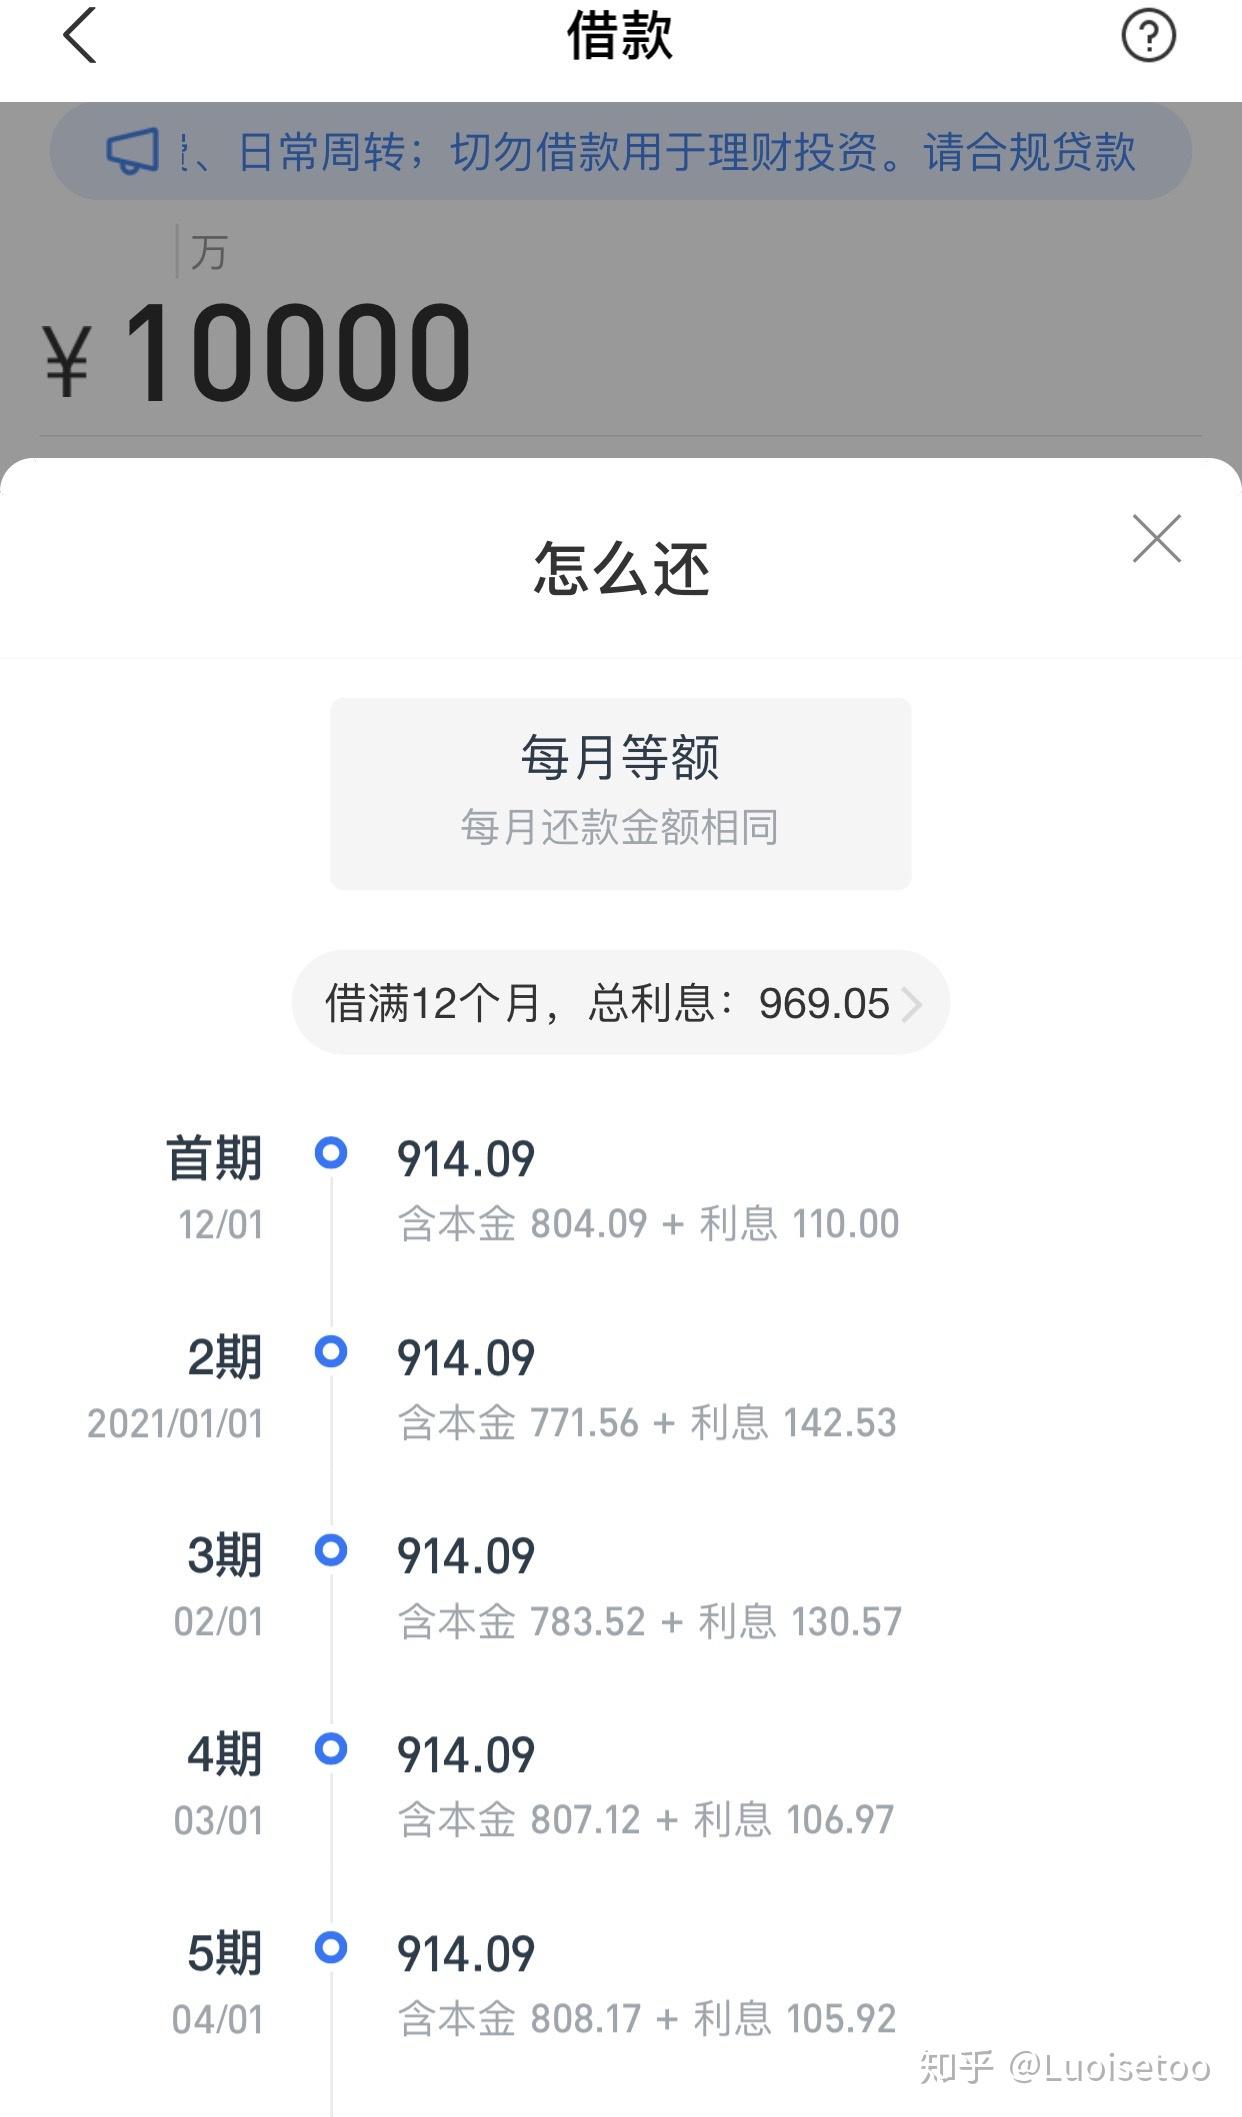Image resolution: width=1242 pixels, height=2117 pixels.
Task: Tap the chevron beside 969.05
Action: (x=911, y=1004)
